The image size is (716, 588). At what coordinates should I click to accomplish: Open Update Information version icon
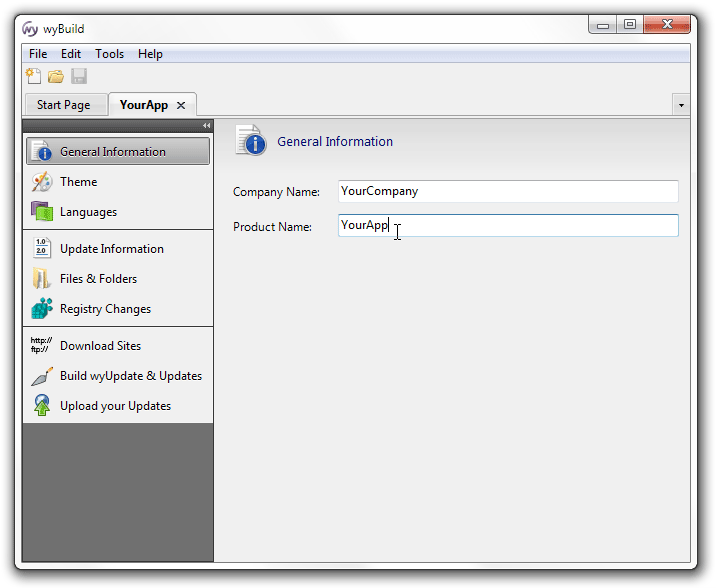(x=42, y=249)
